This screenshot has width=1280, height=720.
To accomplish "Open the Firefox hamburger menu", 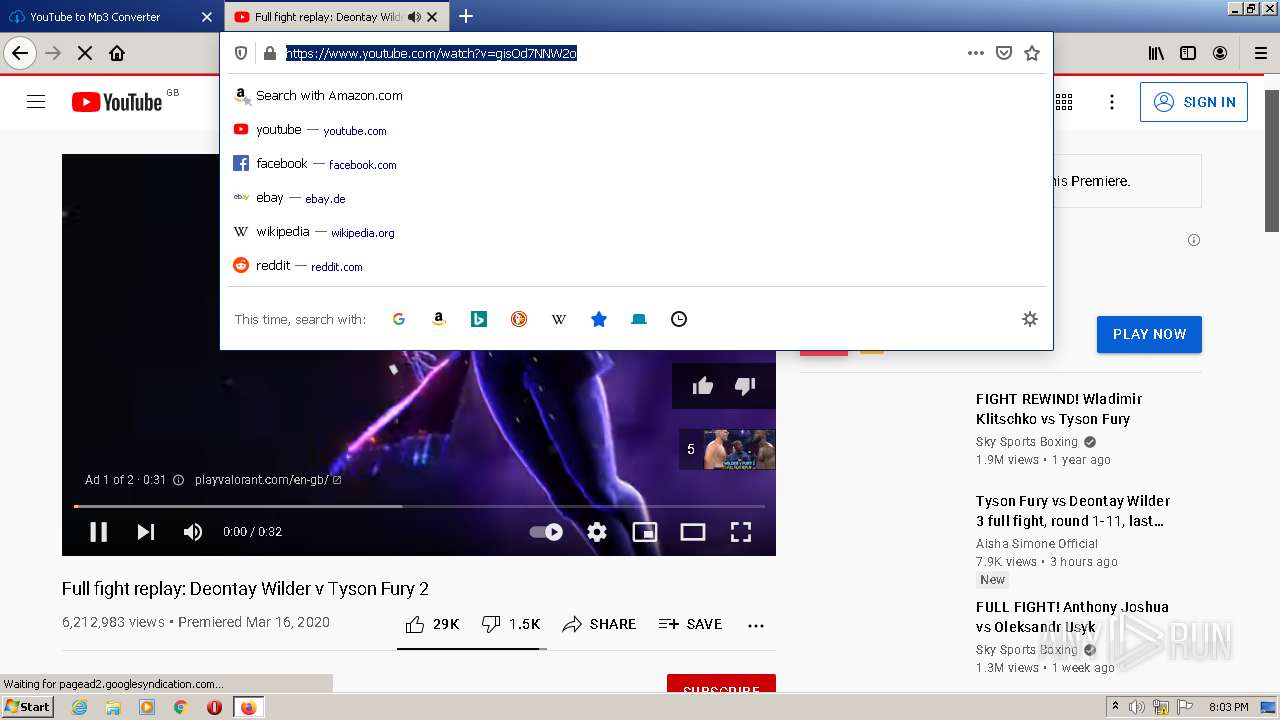I will tap(1260, 53).
